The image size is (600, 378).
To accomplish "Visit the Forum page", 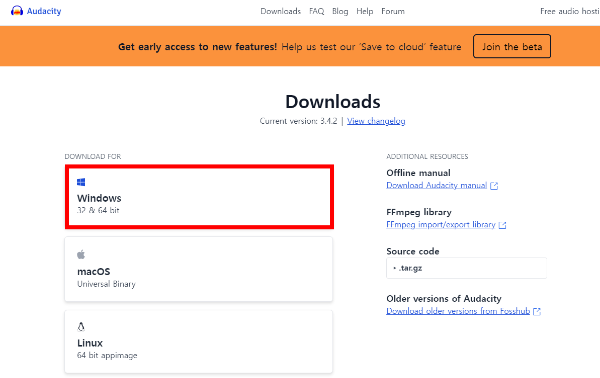I will tap(393, 11).
